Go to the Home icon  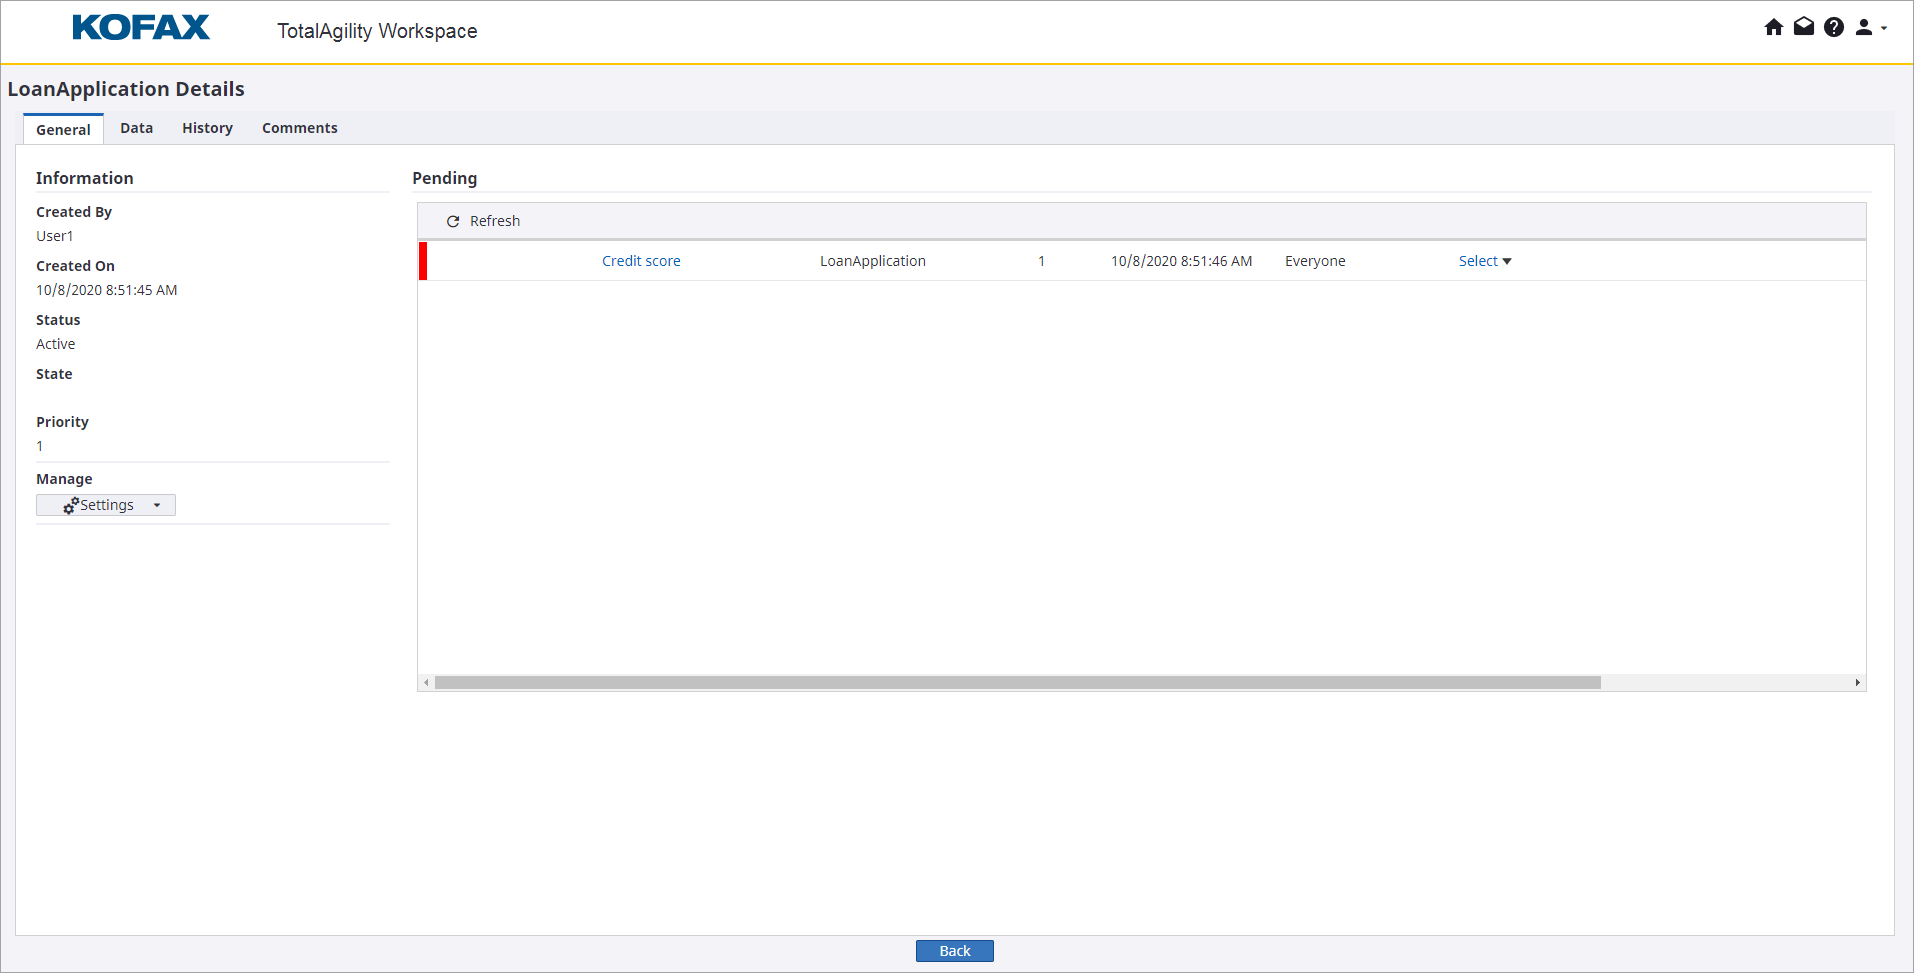click(1773, 27)
